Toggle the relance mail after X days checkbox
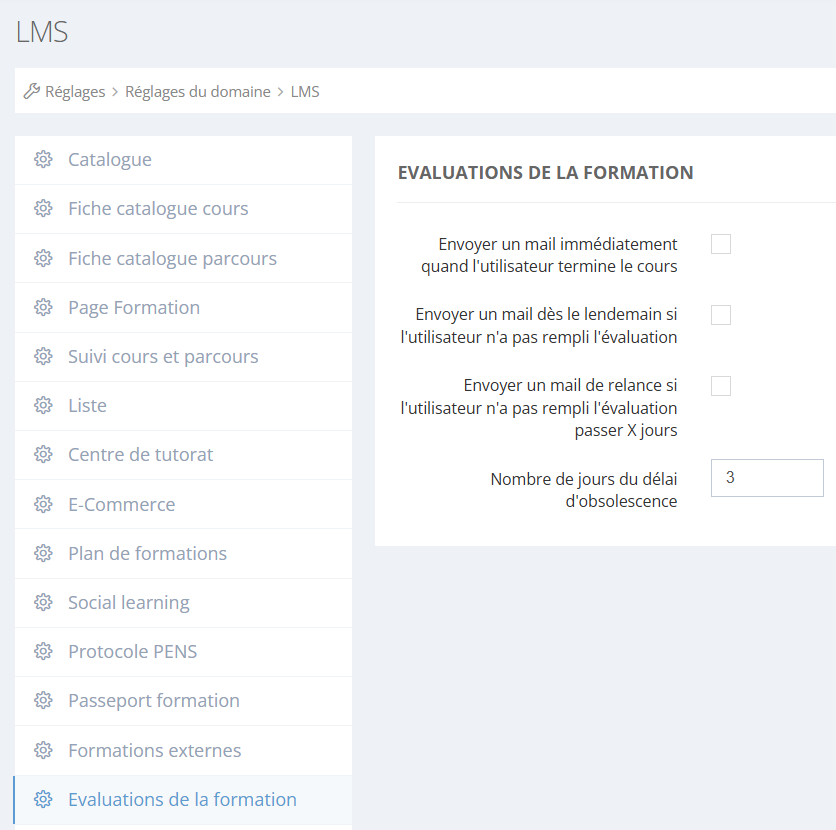Image resolution: width=836 pixels, height=830 pixels. pyautogui.click(x=721, y=386)
